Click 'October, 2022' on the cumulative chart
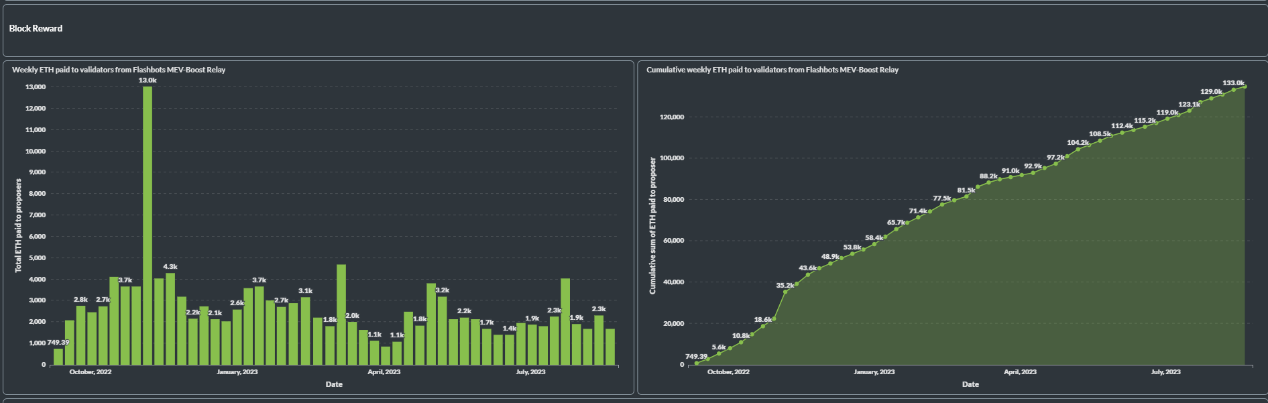The height and width of the screenshot is (403, 1268). pyautogui.click(x=728, y=372)
